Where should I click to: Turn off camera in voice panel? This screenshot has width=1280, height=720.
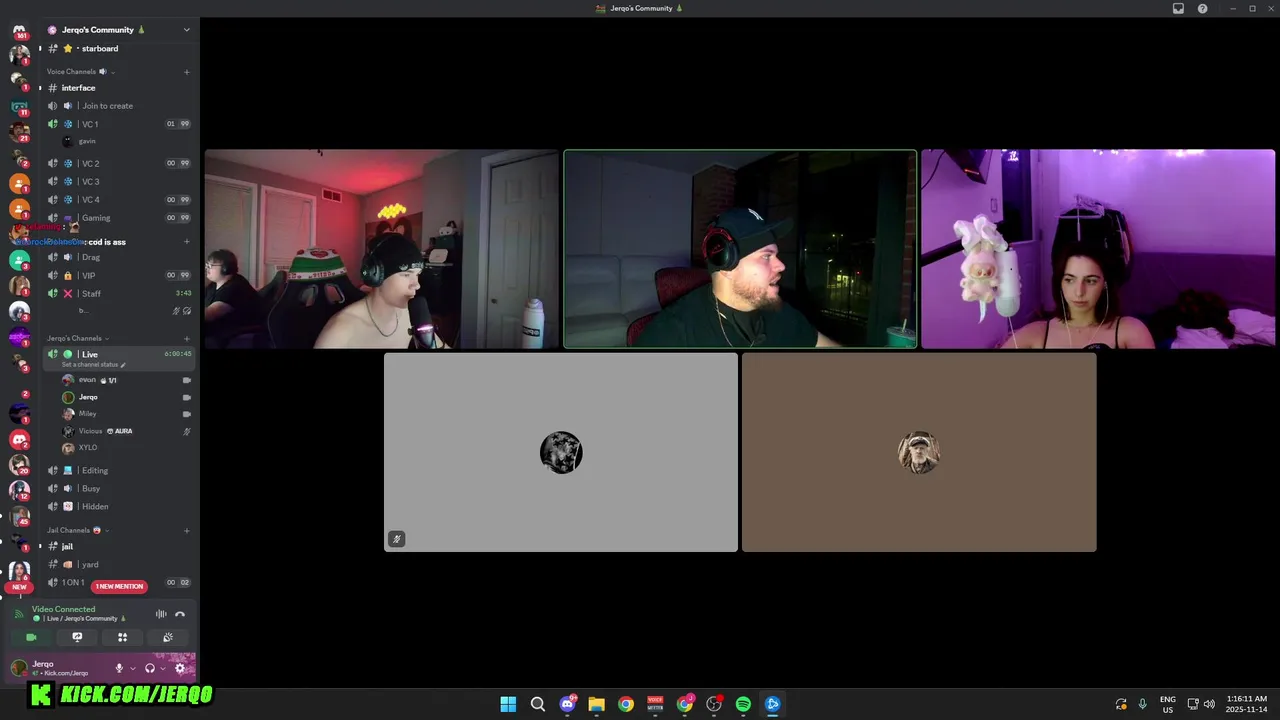tap(31, 637)
